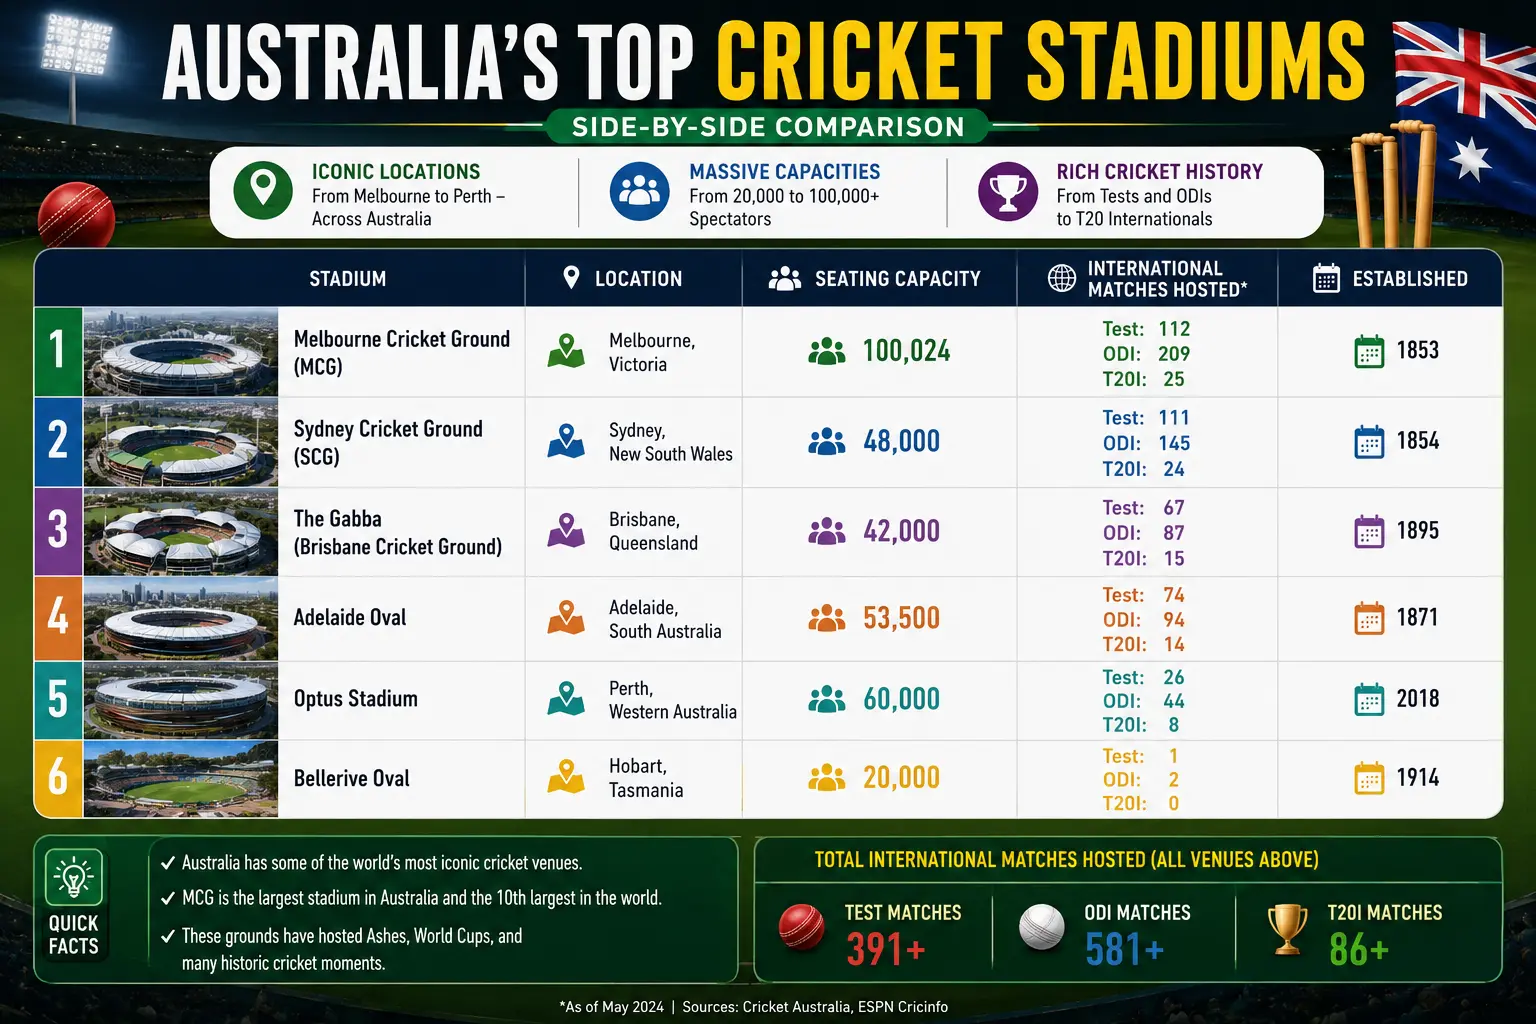Screen dimensions: 1536x1024
Task: Click the green people icon beside 100,024
Action: (827, 351)
